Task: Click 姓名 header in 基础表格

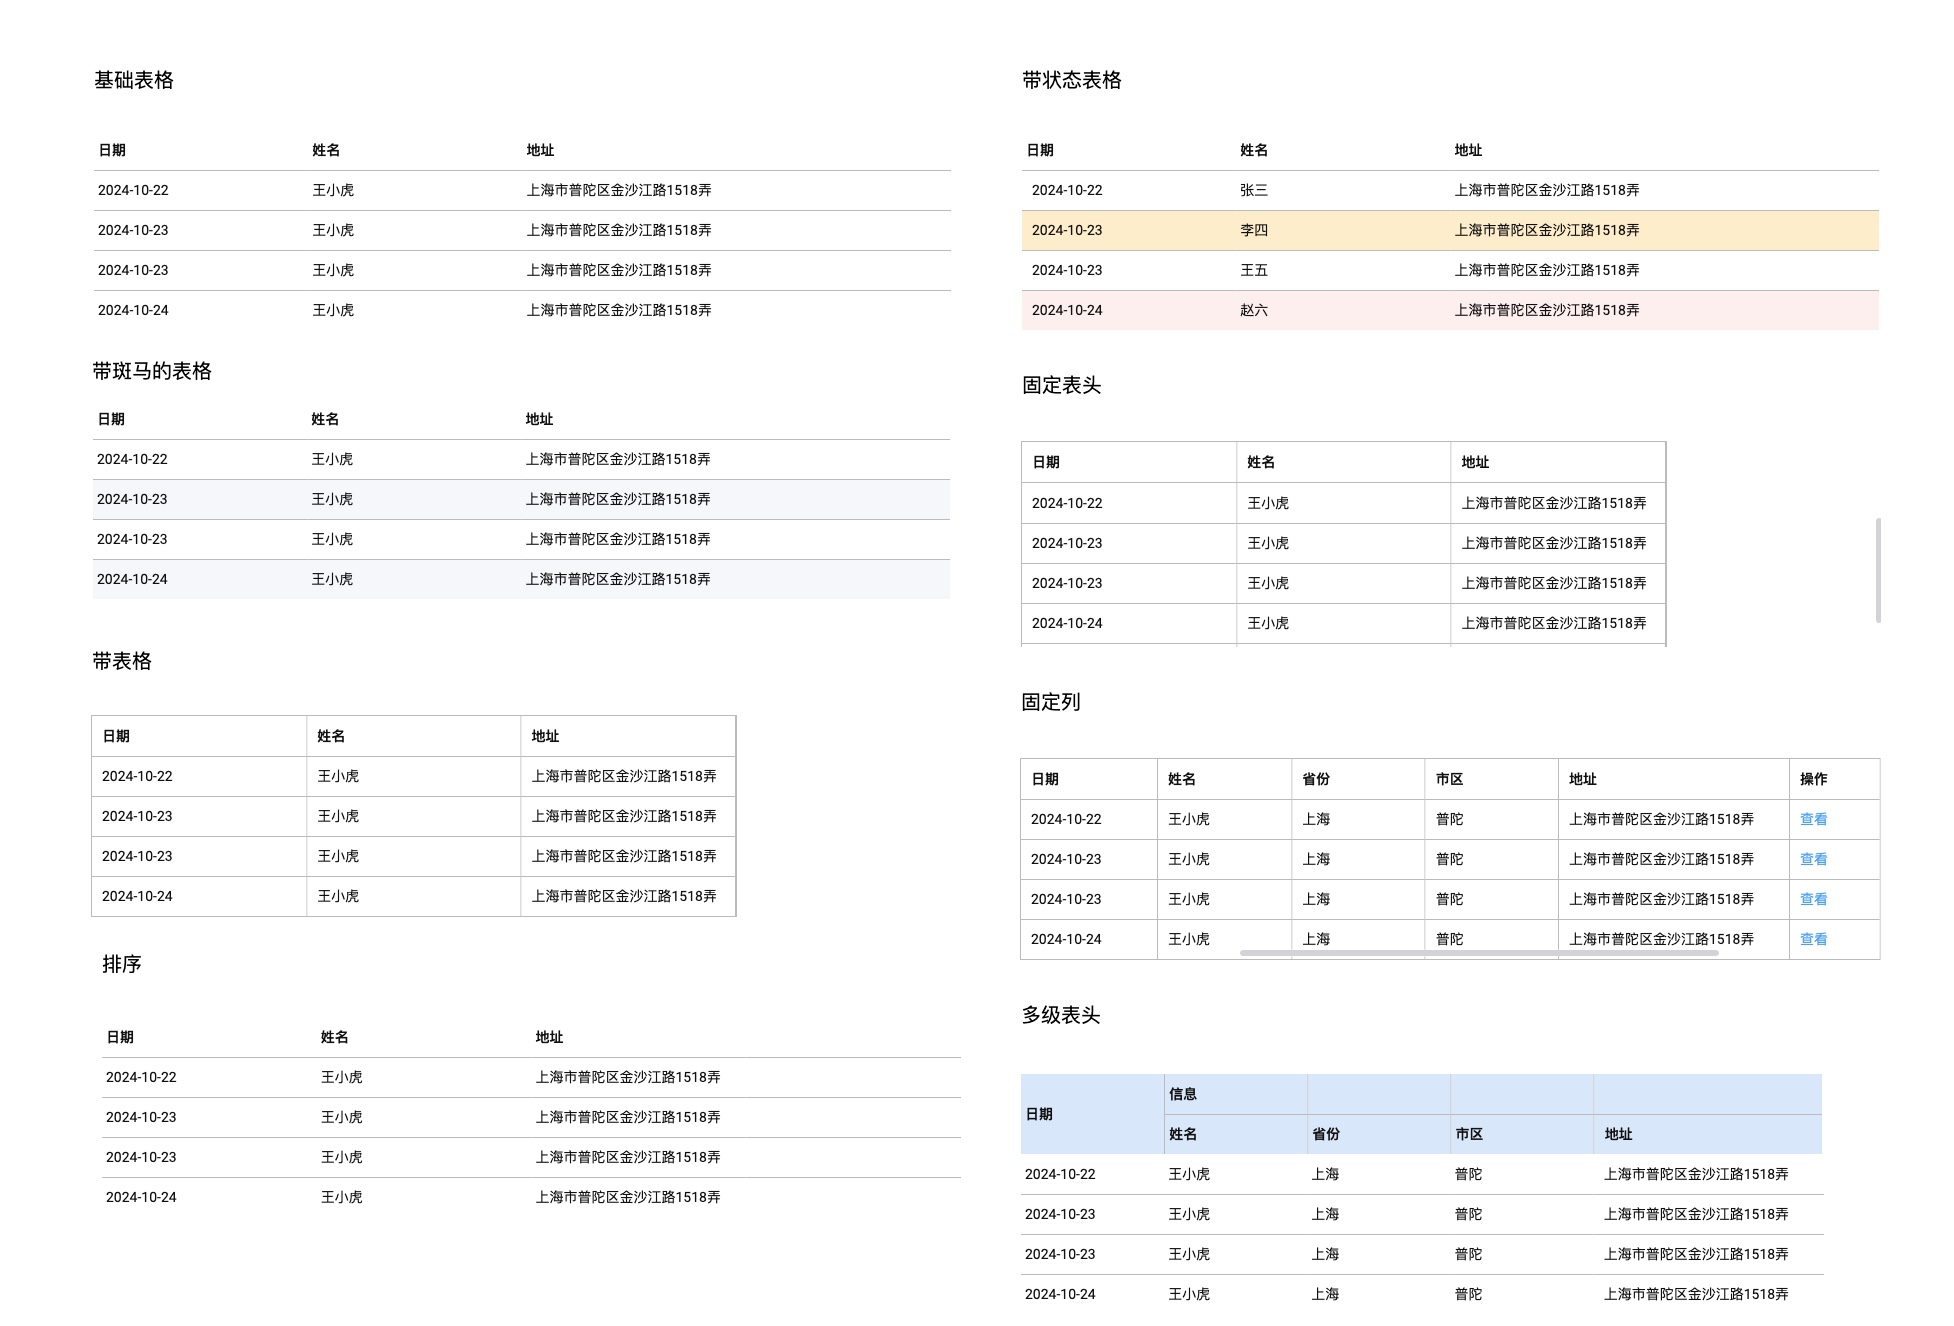Action: point(326,150)
